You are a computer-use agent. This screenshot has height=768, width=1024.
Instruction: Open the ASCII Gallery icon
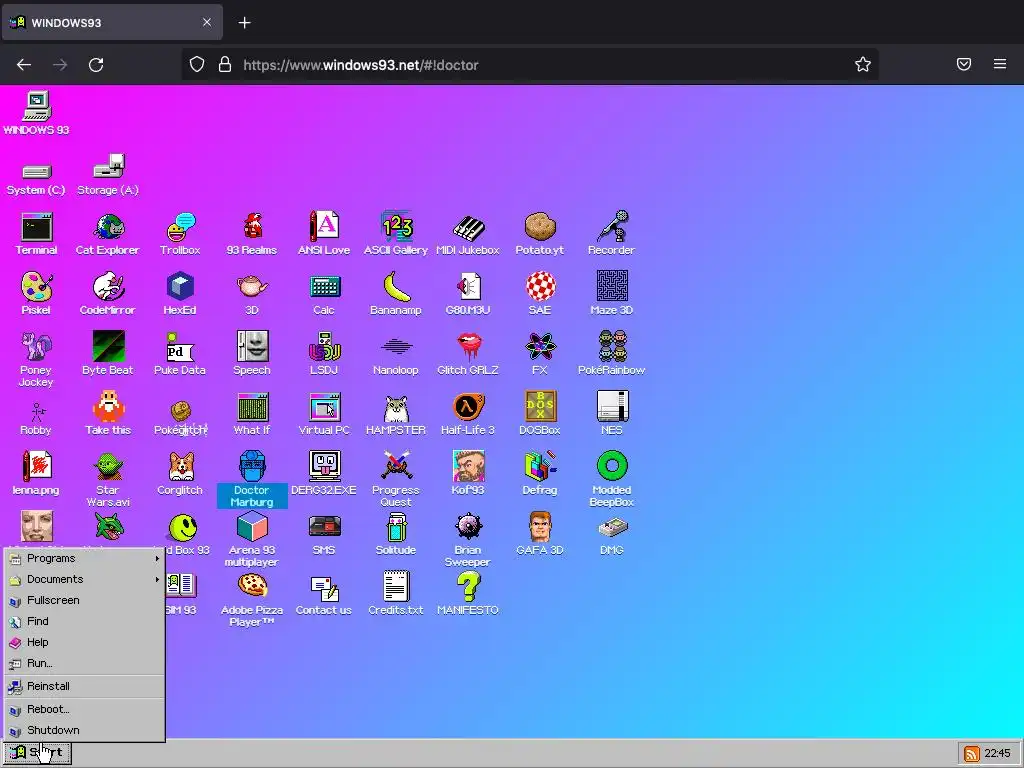click(396, 234)
